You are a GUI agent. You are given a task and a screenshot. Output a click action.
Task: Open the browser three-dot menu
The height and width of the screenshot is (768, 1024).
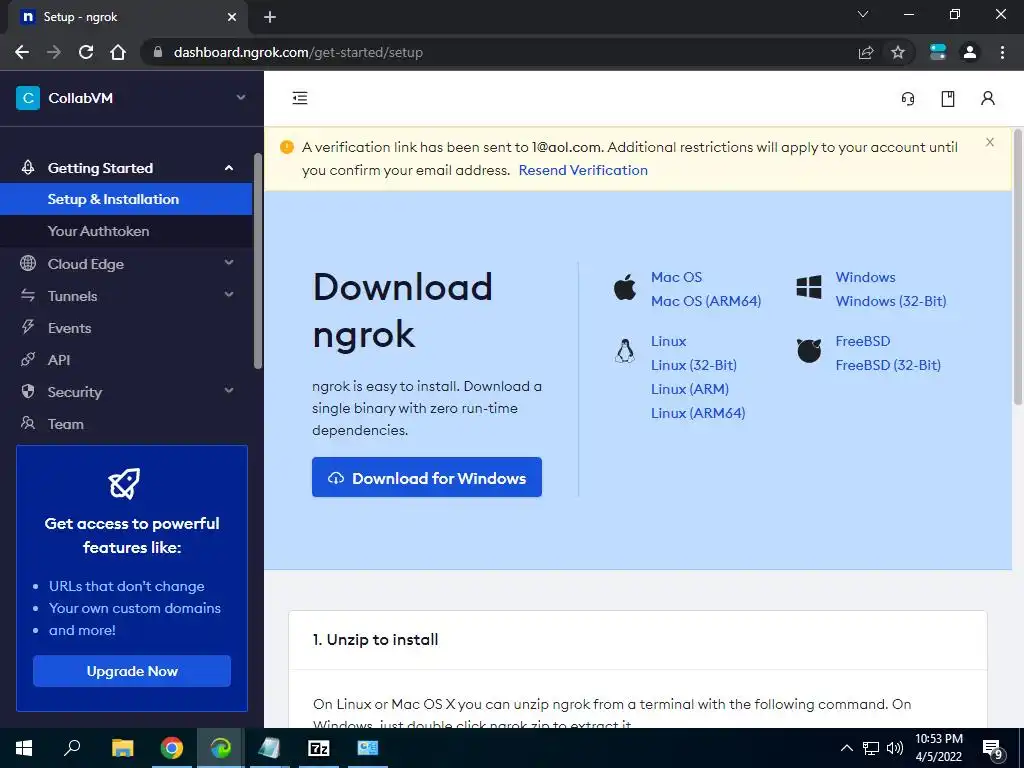1002,52
